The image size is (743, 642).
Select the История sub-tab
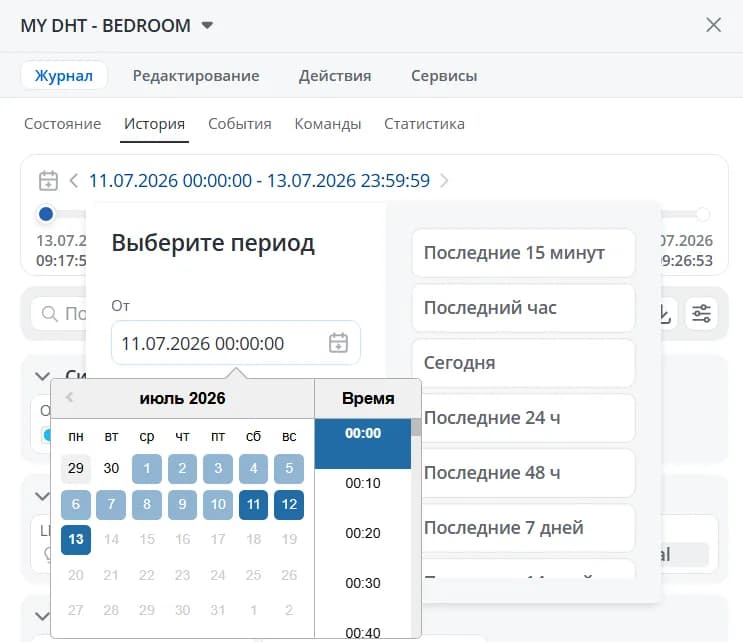pos(154,124)
